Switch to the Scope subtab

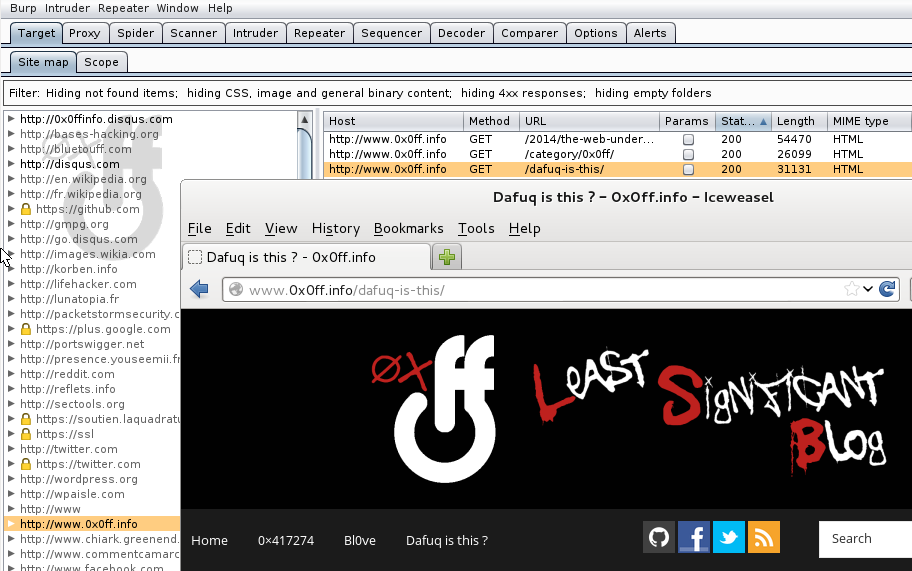pyautogui.click(x=101, y=62)
